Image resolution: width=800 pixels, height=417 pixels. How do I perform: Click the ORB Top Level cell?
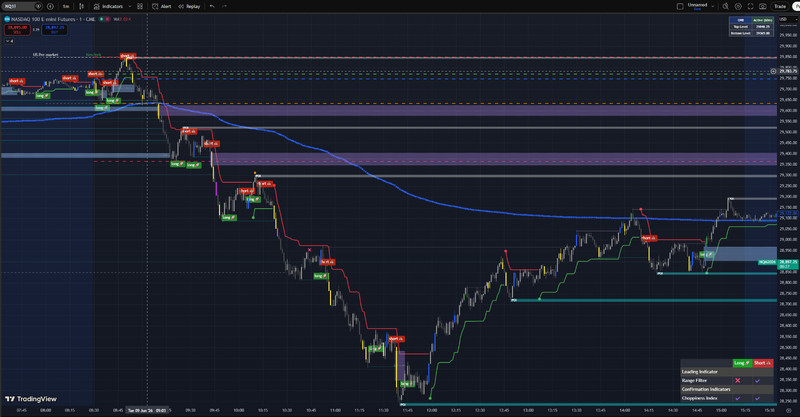(x=740, y=27)
